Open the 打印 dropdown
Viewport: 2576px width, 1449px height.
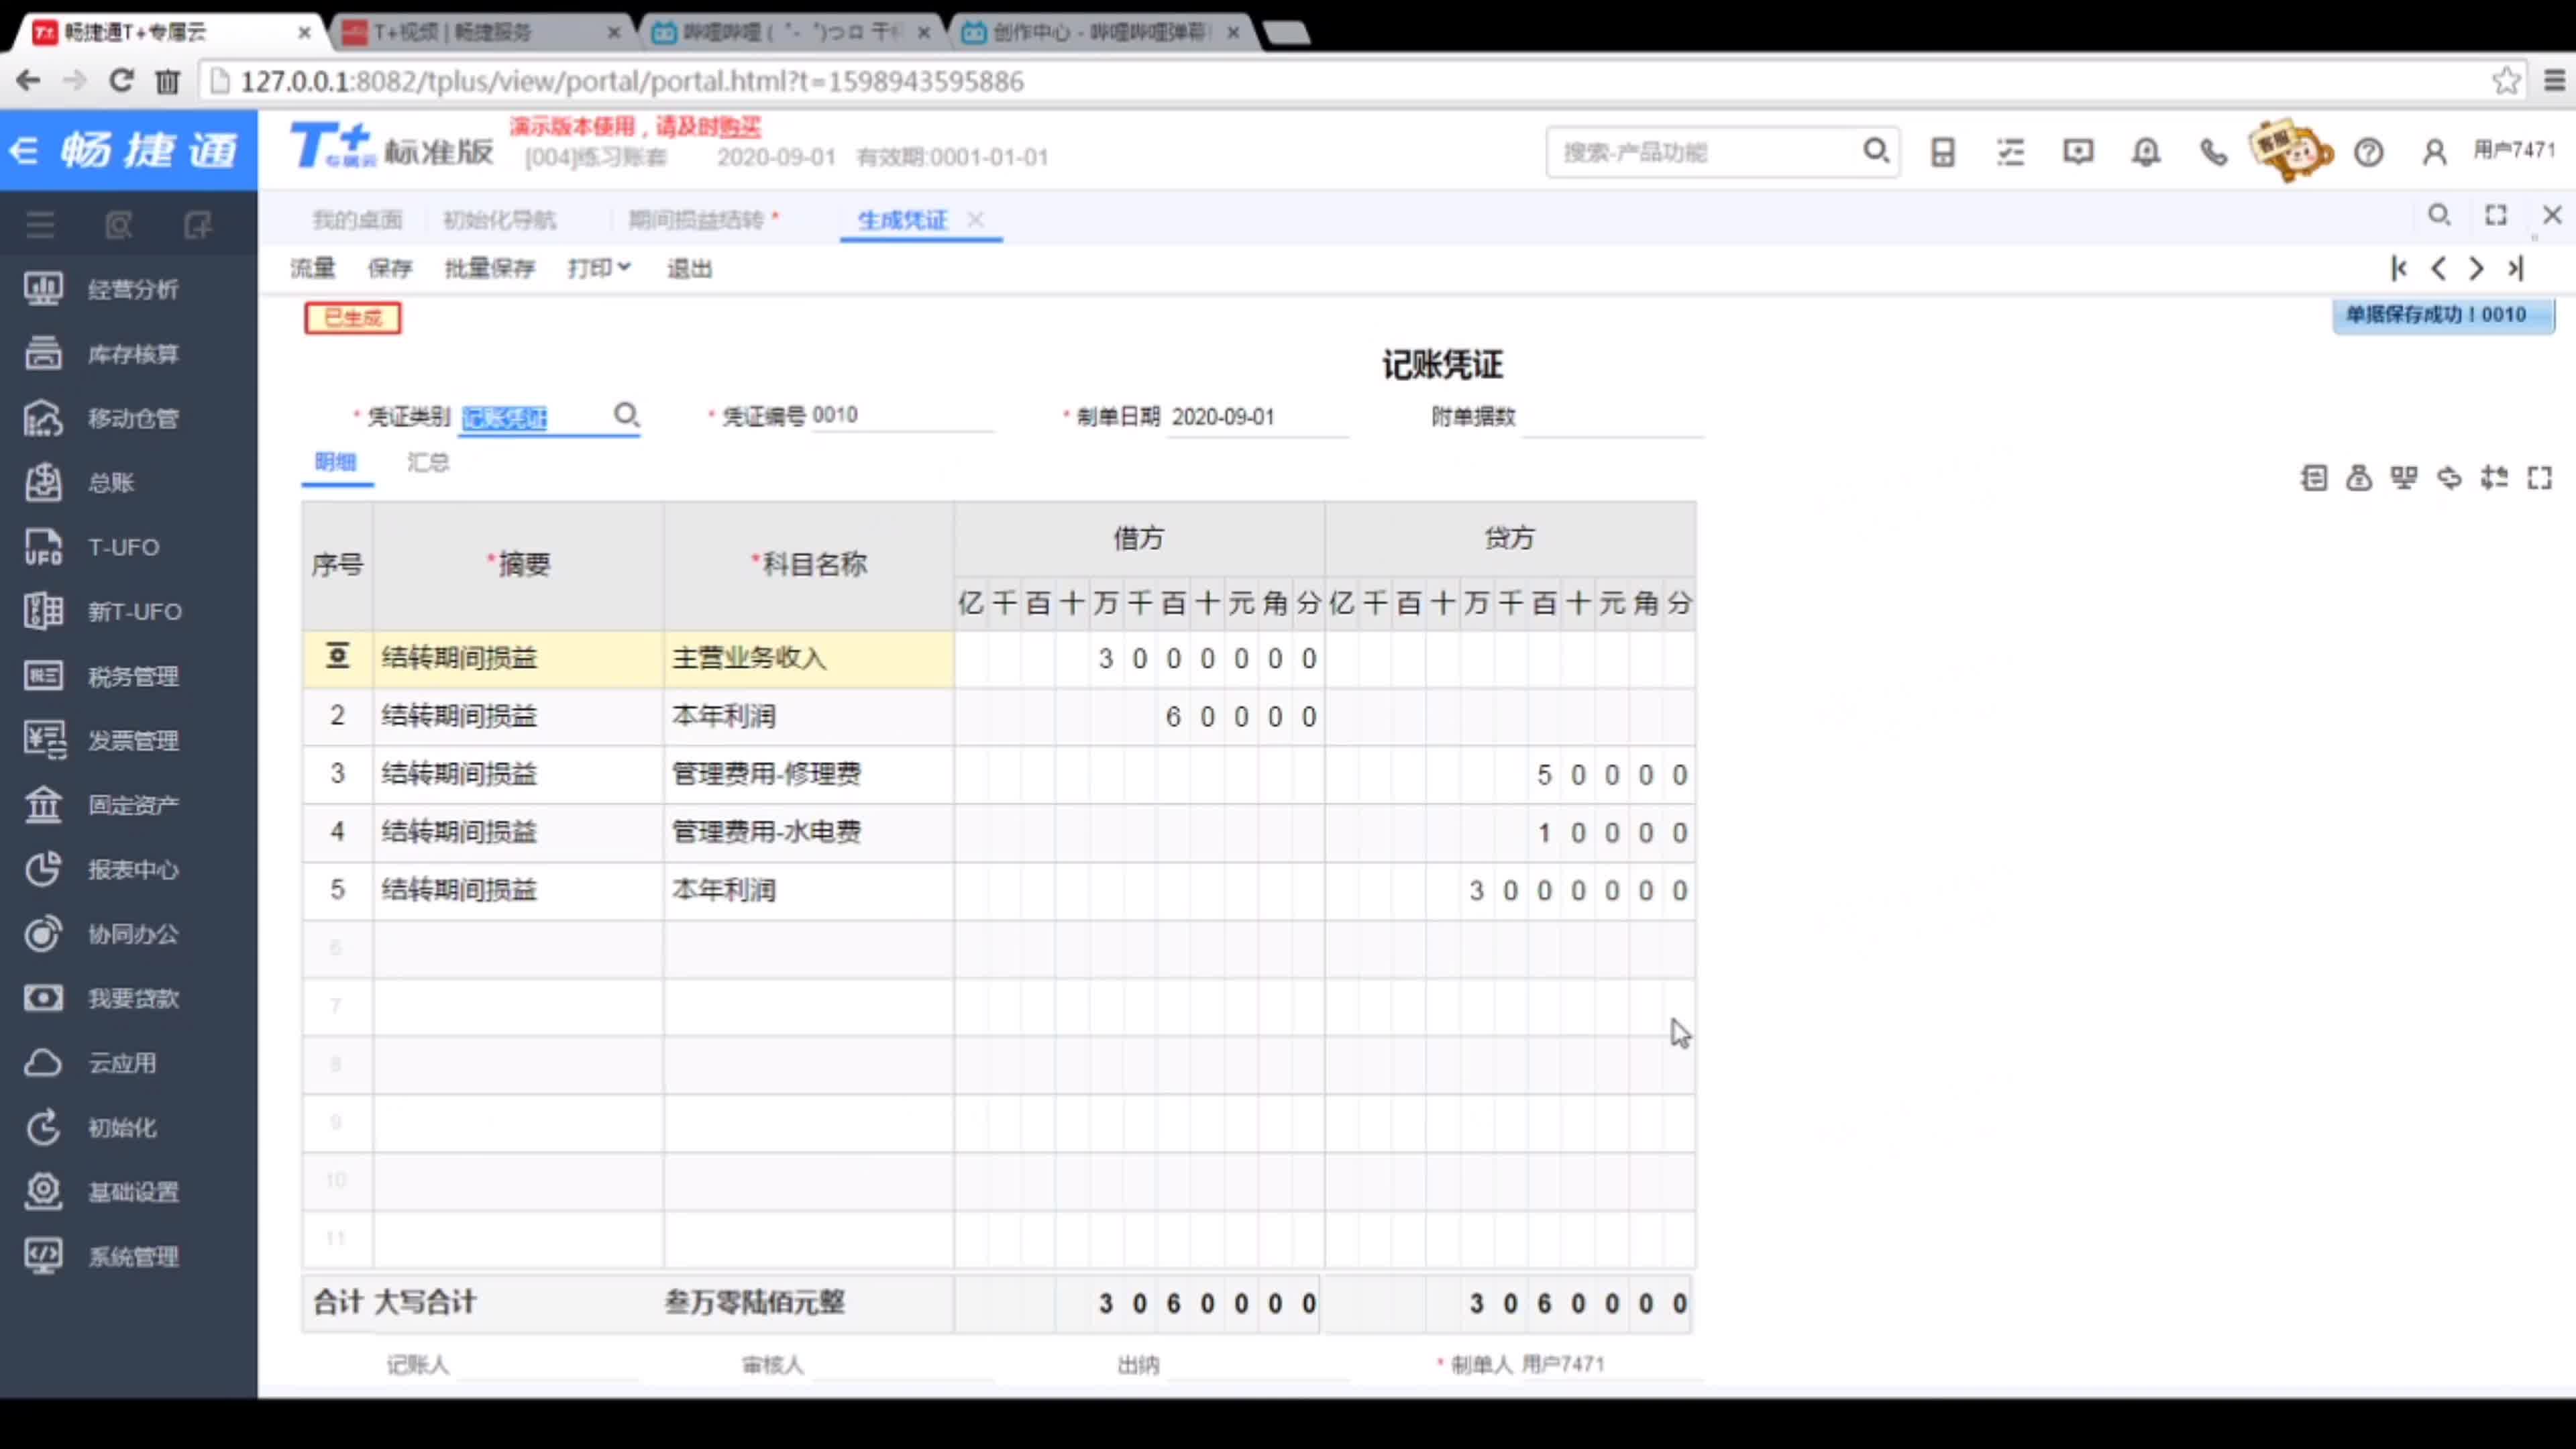[599, 268]
